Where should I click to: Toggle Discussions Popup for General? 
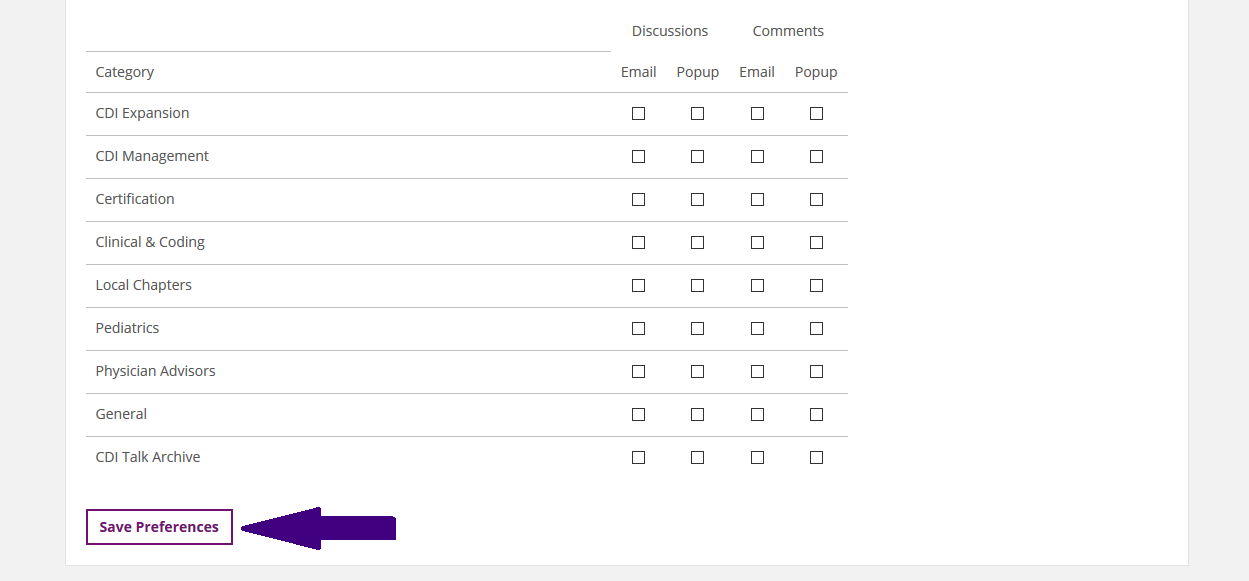point(697,415)
